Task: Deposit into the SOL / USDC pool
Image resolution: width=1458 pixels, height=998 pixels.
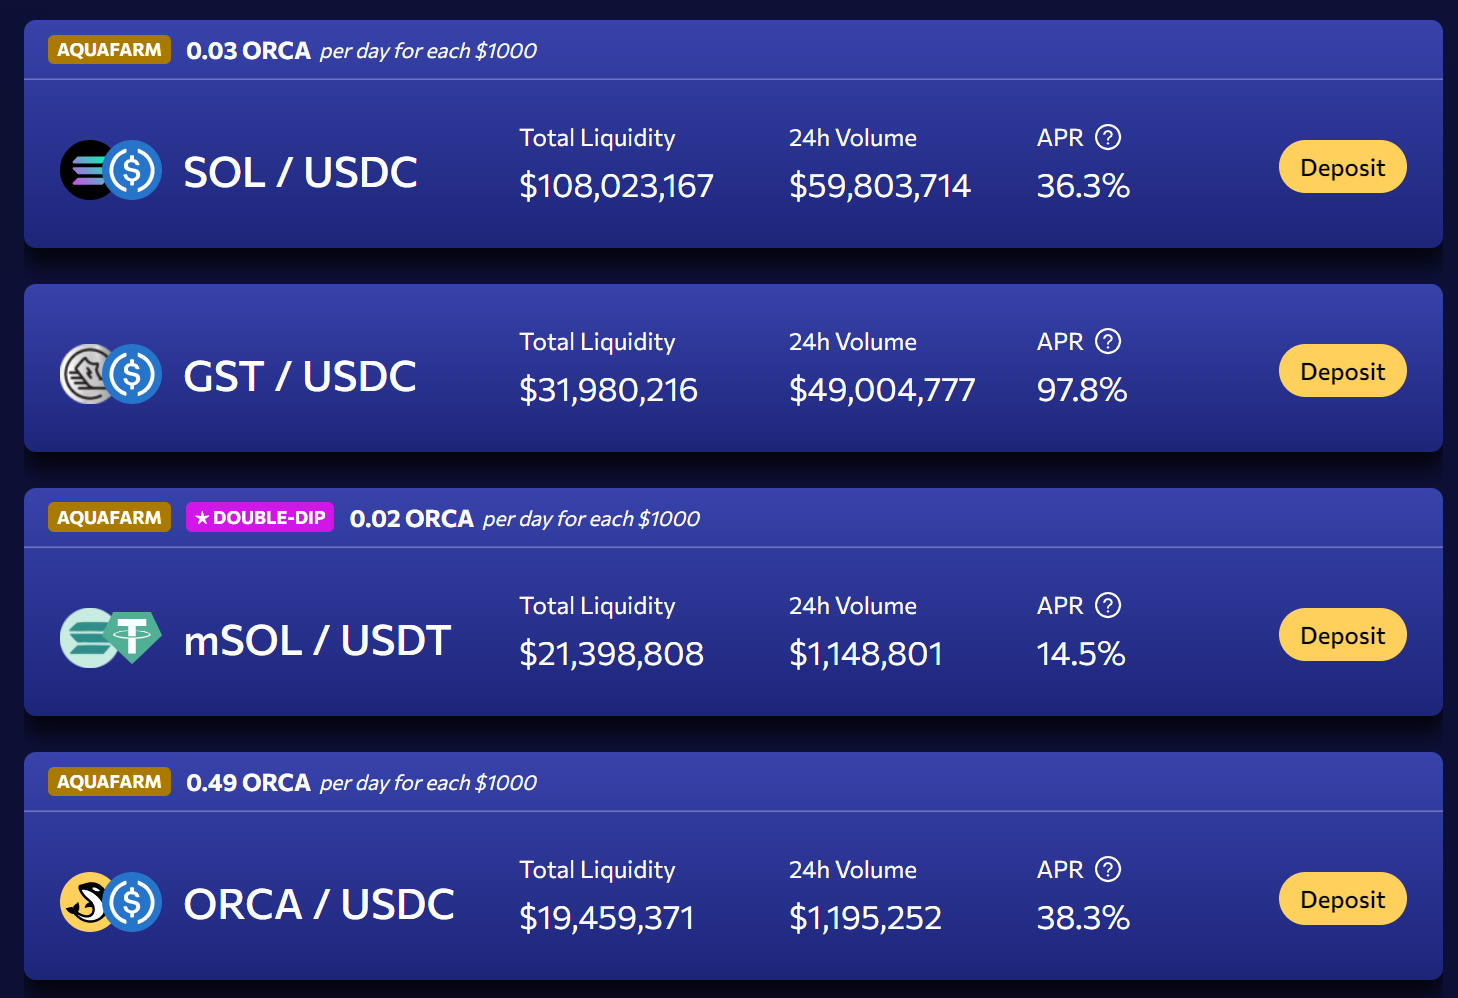Action: [x=1342, y=167]
